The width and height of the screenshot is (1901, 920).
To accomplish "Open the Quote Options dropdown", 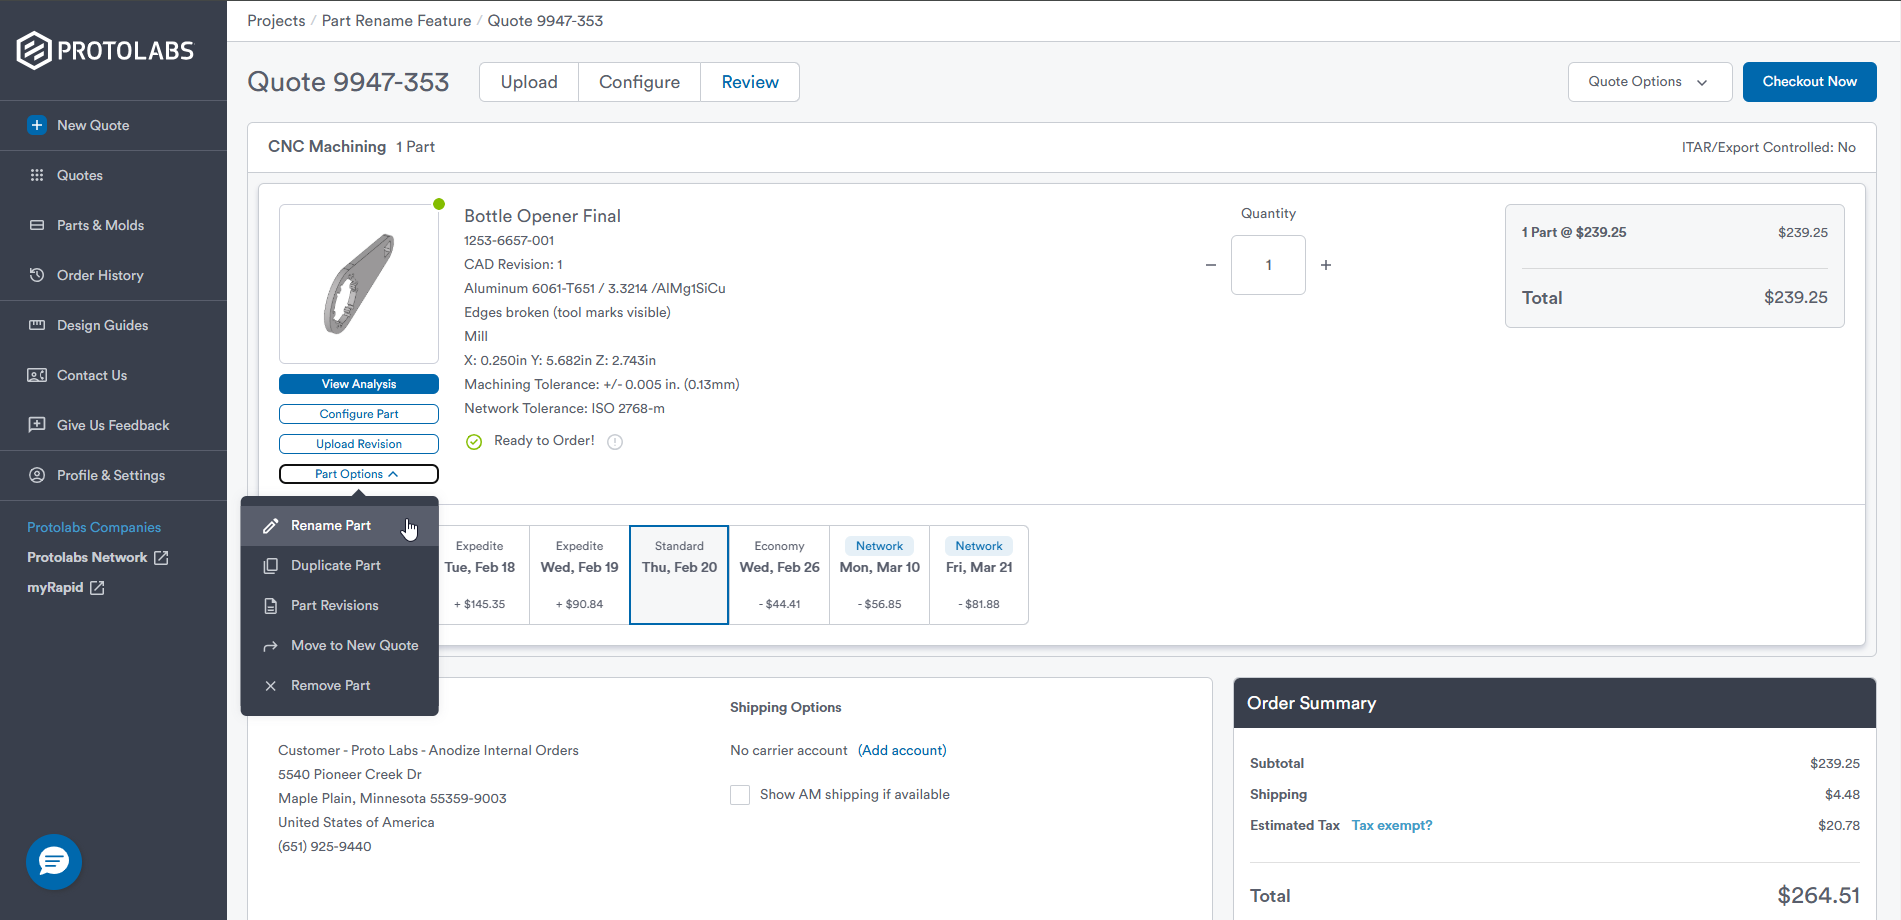I will pyautogui.click(x=1649, y=82).
